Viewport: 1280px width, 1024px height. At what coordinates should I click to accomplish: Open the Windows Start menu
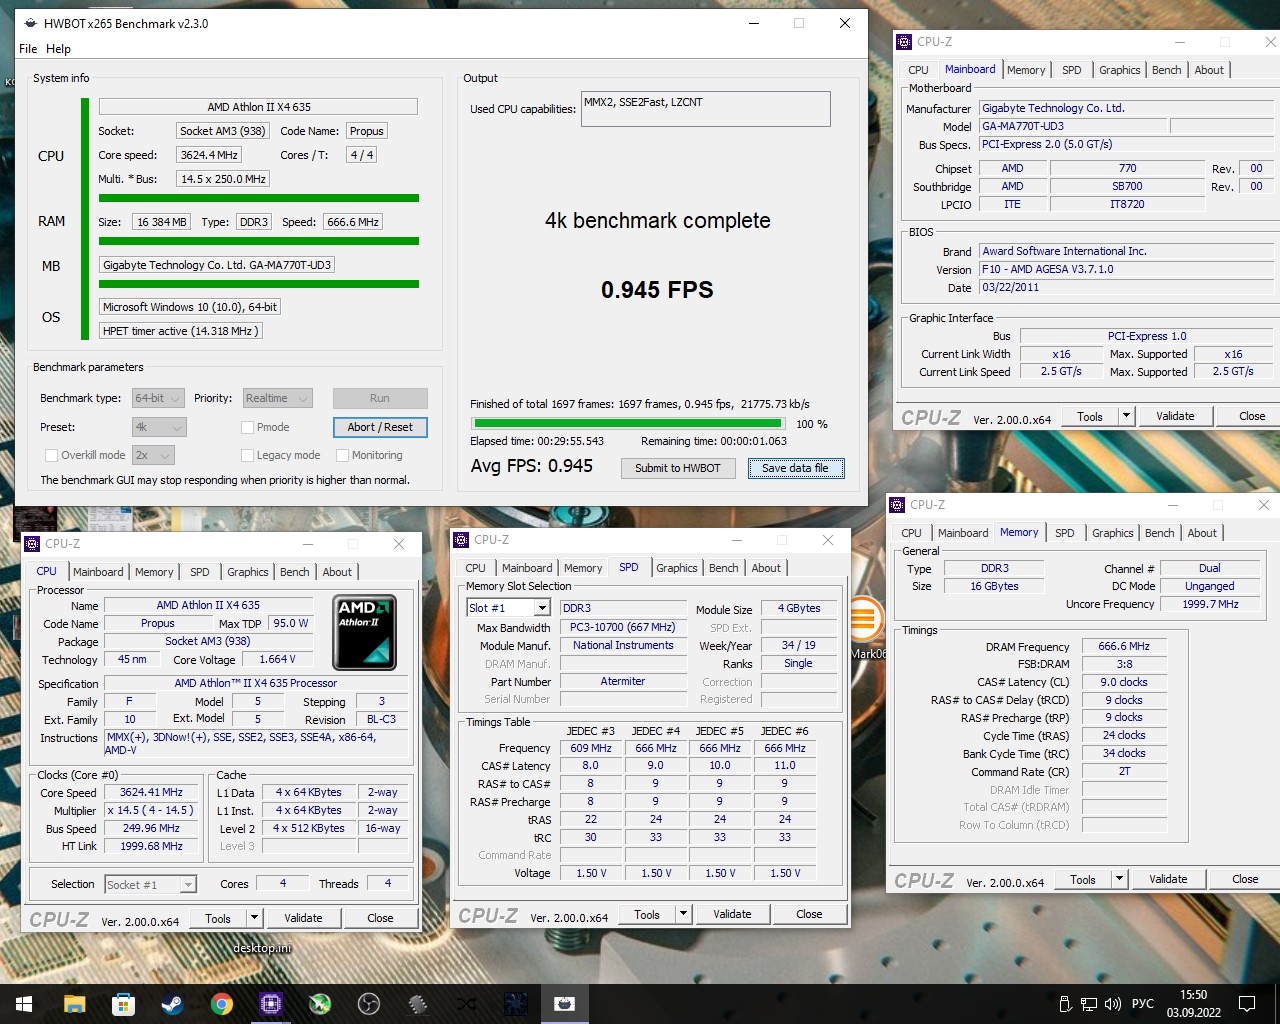pyautogui.click(x=24, y=1004)
